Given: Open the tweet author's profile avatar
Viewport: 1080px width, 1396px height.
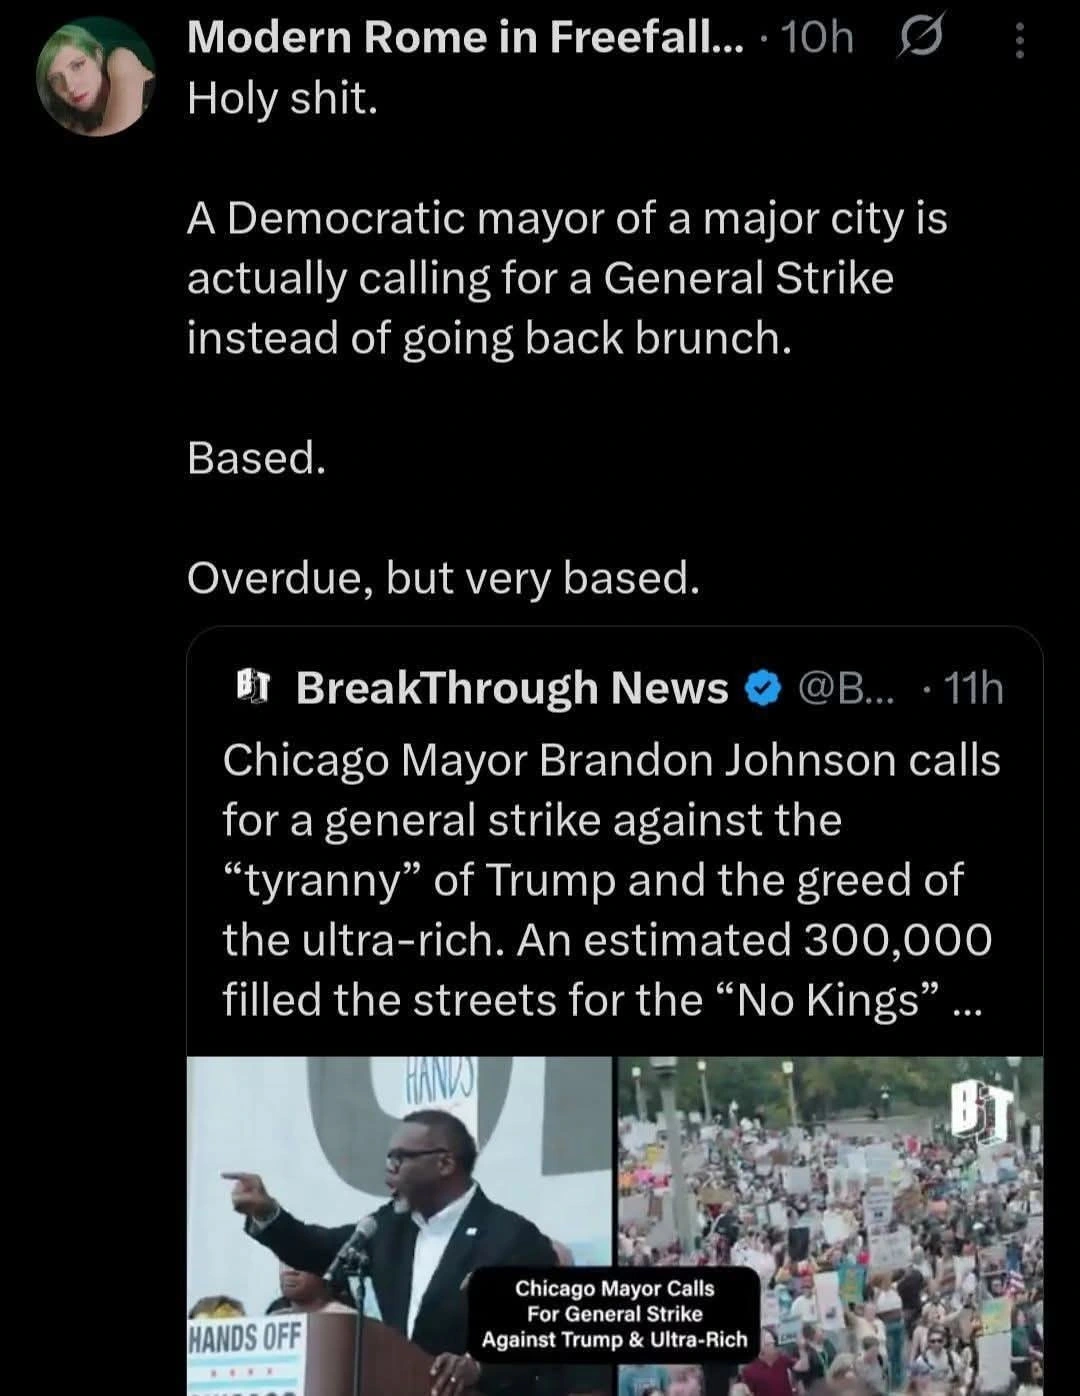Looking at the screenshot, I should click(96, 77).
